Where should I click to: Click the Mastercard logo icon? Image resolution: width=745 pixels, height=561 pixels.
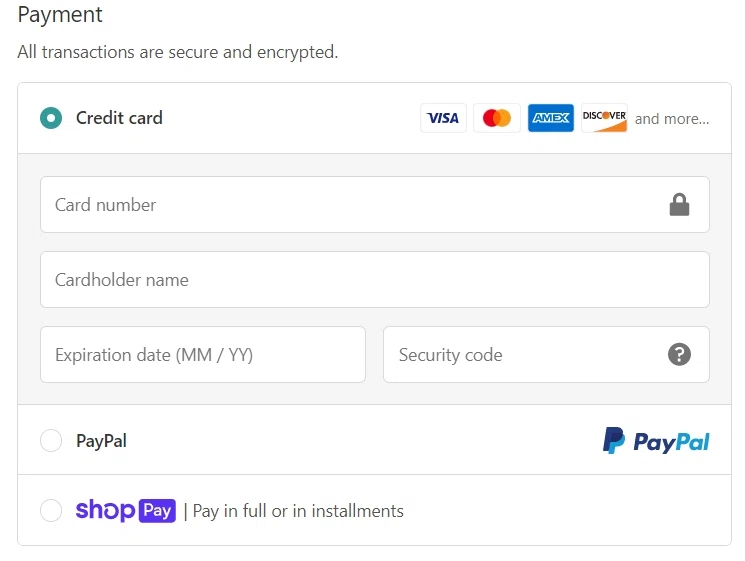pos(497,118)
